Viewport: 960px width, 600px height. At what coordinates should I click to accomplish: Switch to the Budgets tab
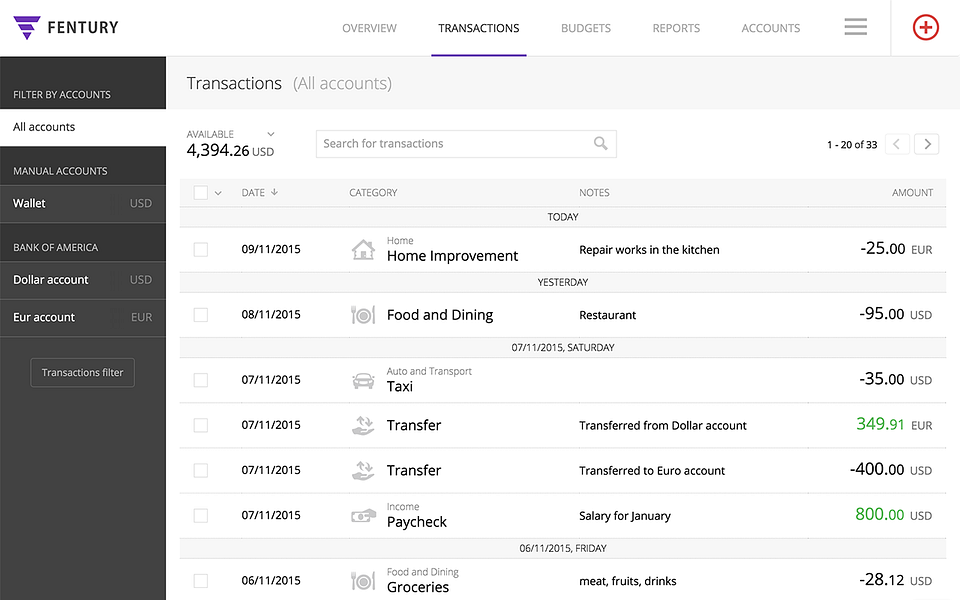[586, 28]
